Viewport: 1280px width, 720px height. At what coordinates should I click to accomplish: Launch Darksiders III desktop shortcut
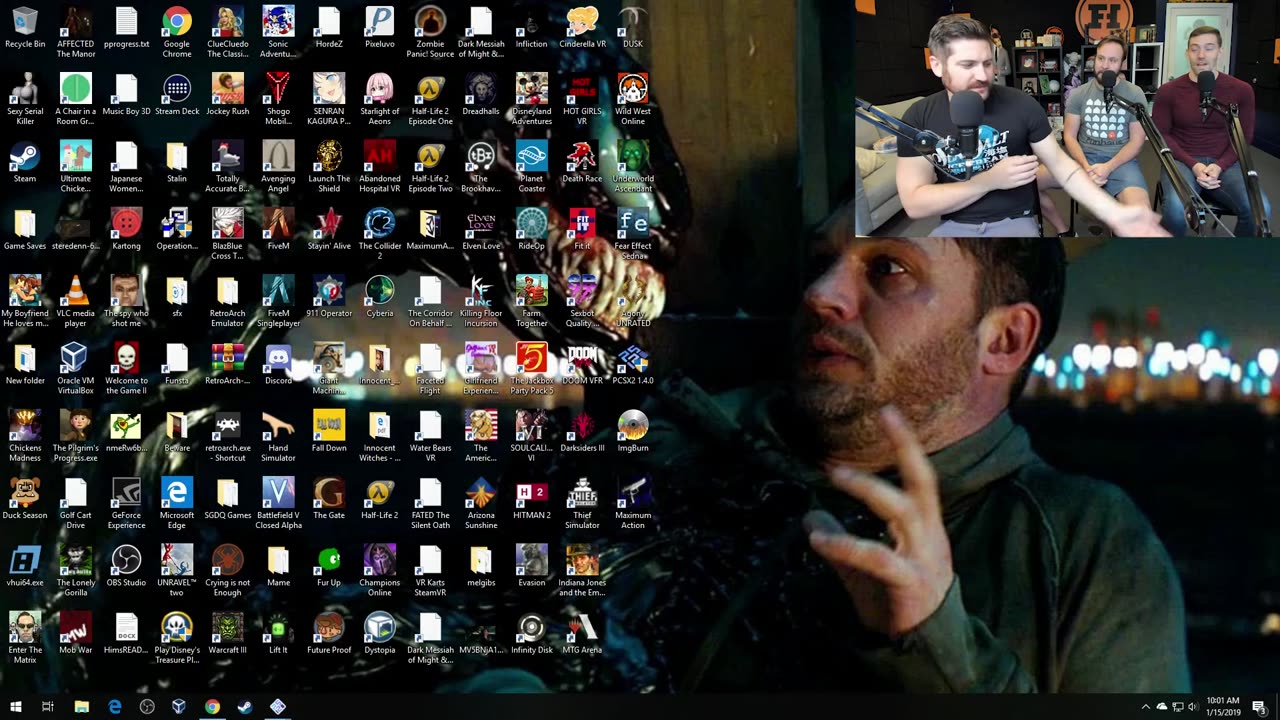[582, 432]
